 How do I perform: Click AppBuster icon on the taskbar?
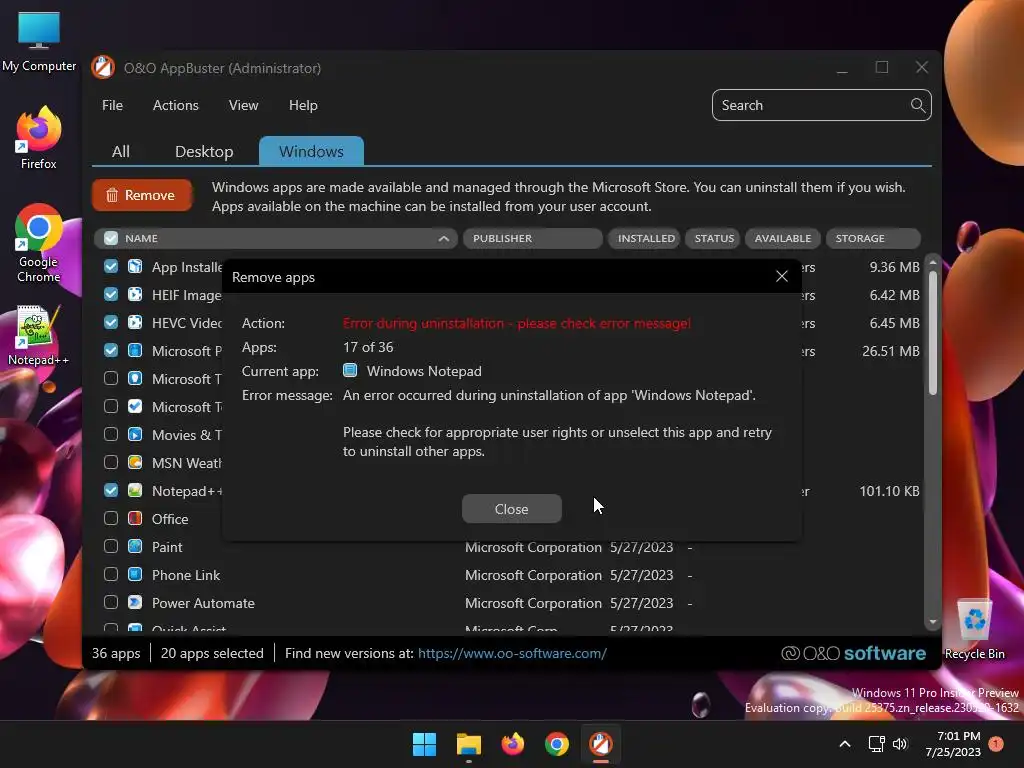(x=601, y=744)
